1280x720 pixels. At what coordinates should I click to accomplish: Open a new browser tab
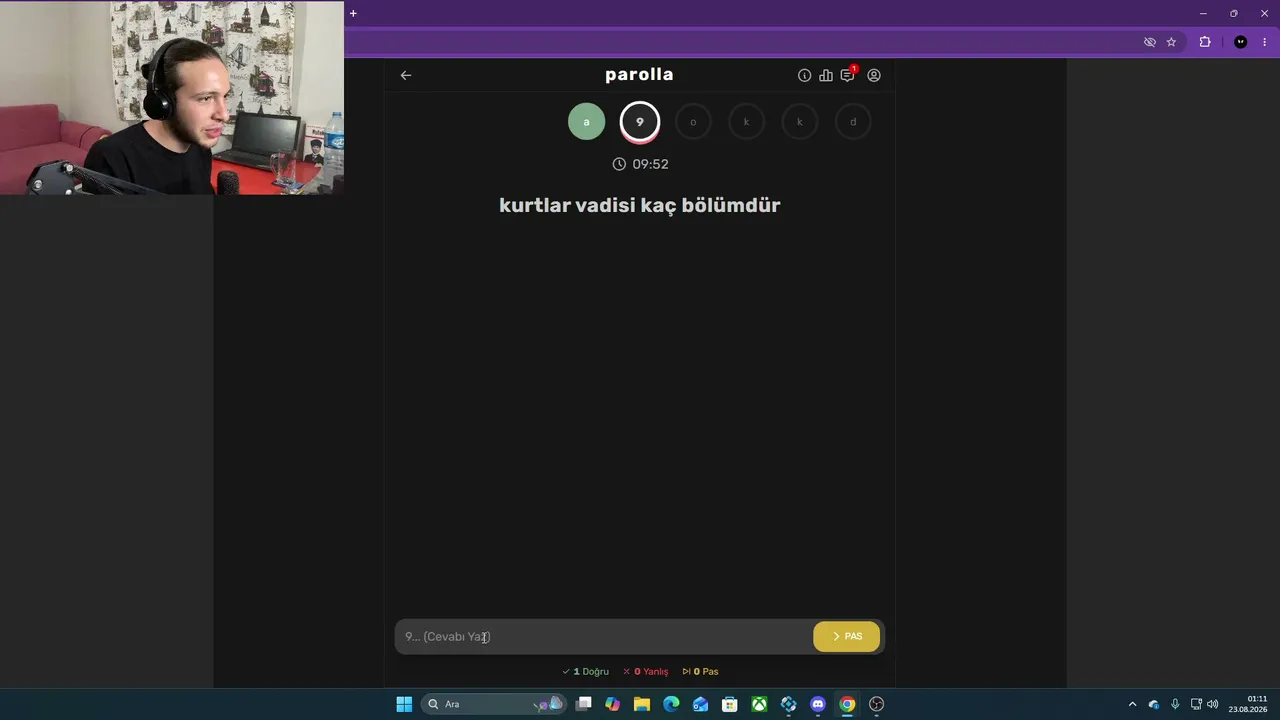coord(353,13)
